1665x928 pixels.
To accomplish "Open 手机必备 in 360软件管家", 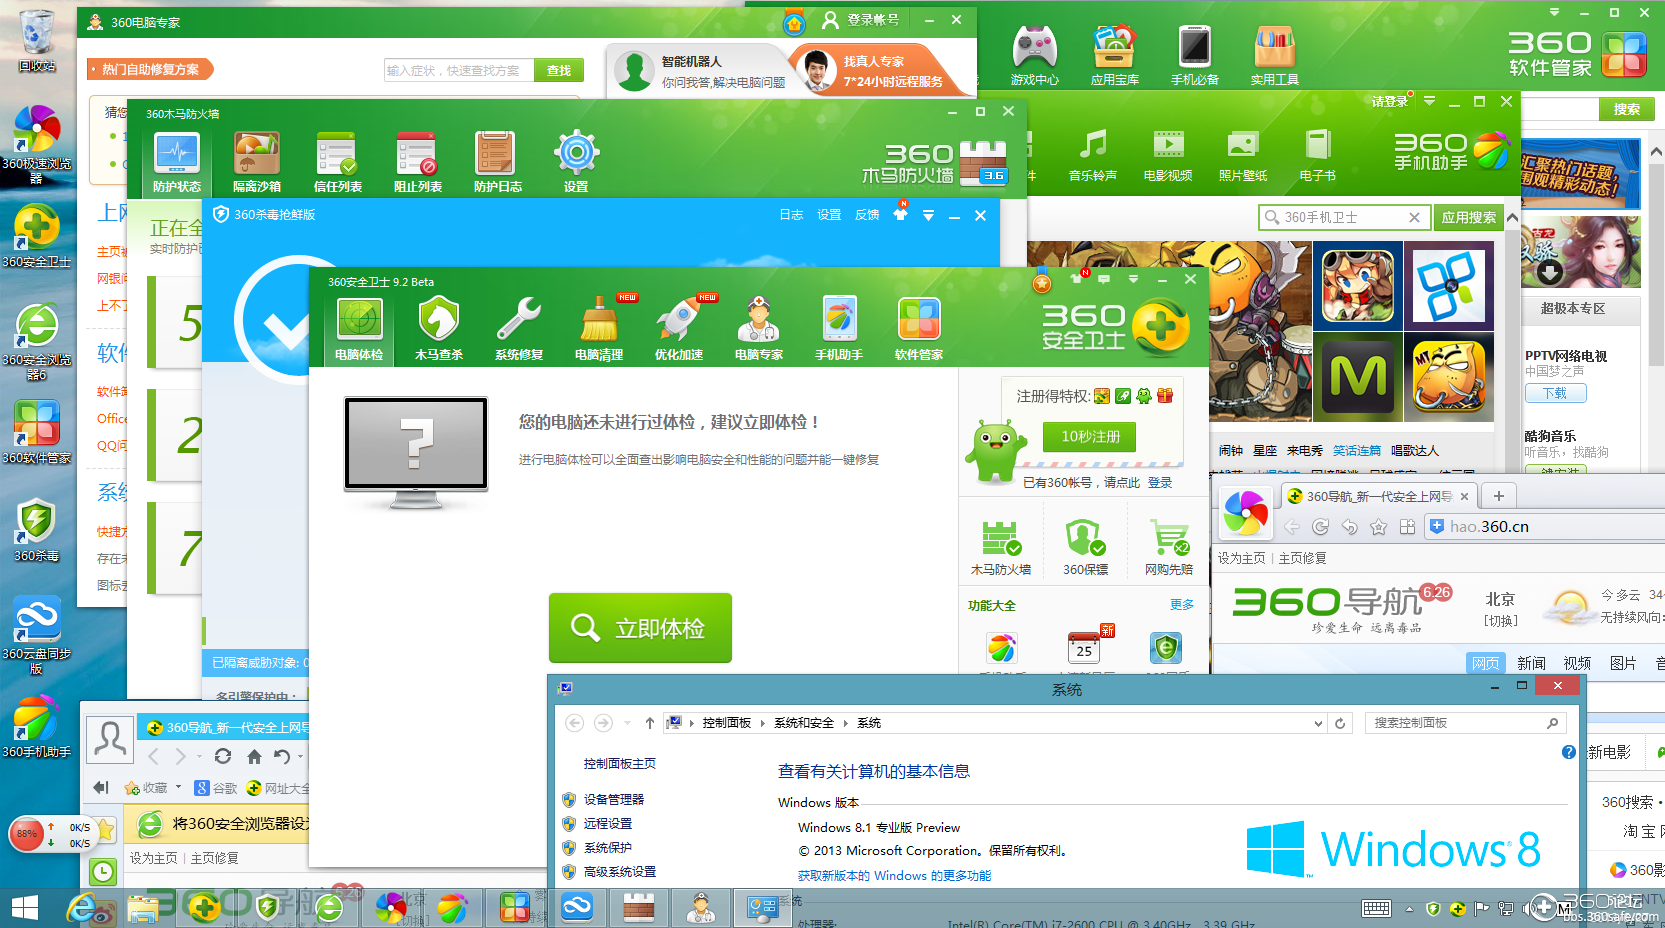I will tap(1194, 55).
